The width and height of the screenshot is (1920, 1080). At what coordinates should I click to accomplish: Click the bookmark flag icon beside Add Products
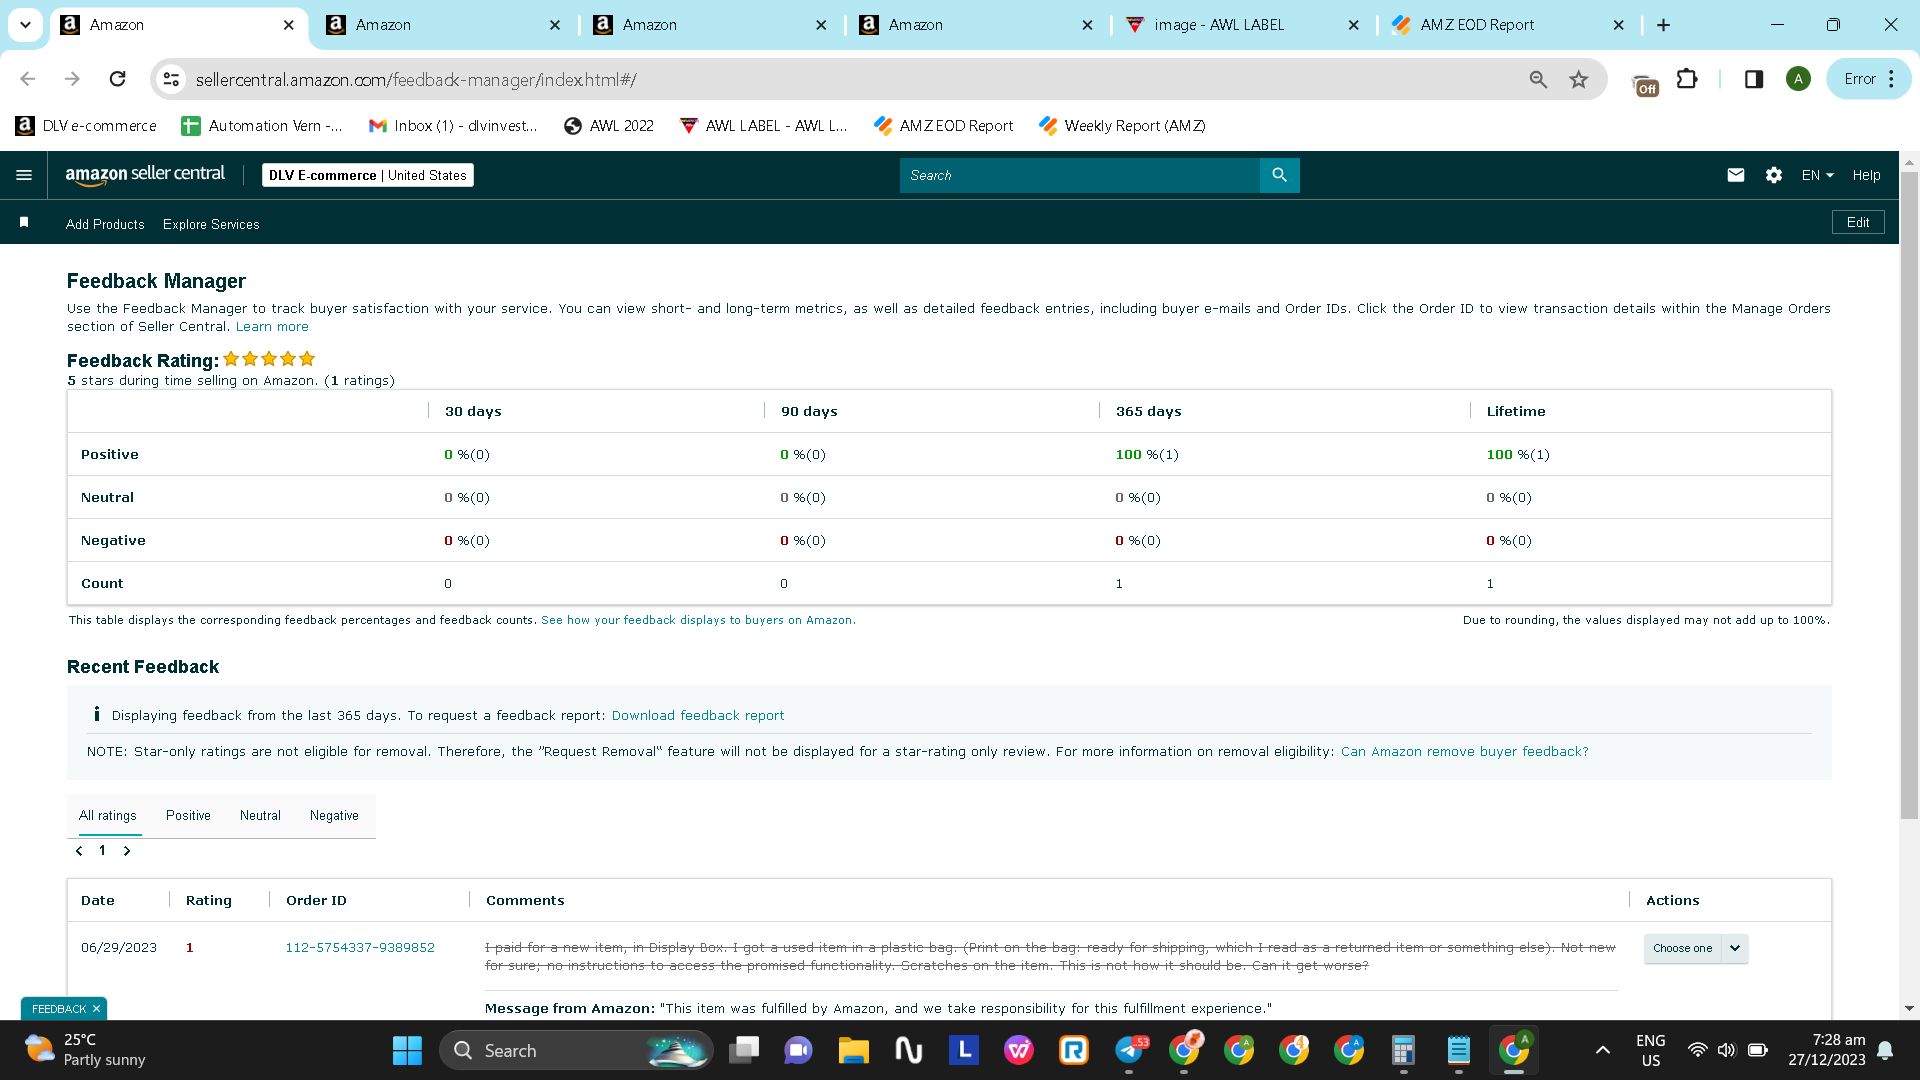[x=24, y=222]
